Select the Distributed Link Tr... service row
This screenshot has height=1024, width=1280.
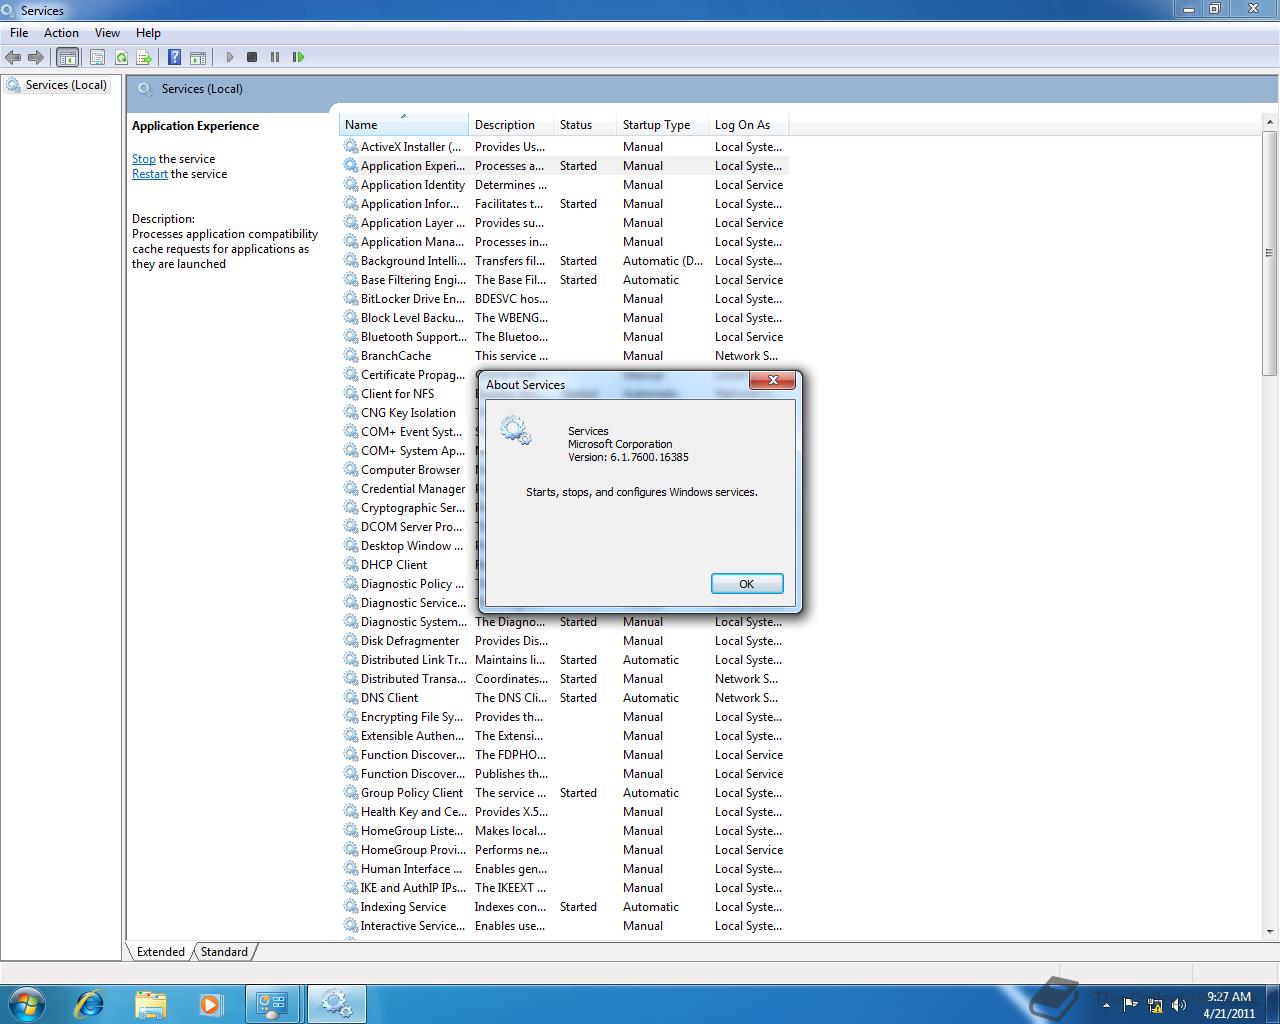click(x=565, y=660)
